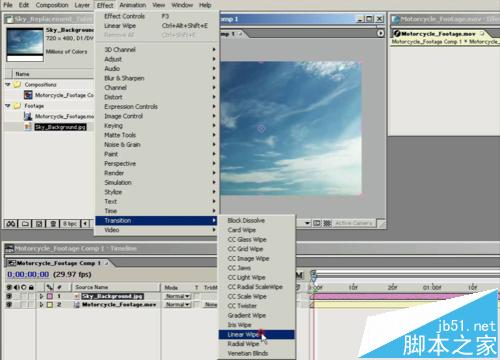This screenshot has width=500, height=360.
Task: Click the layer 2 yellow label color swatch
Action: [50, 305]
